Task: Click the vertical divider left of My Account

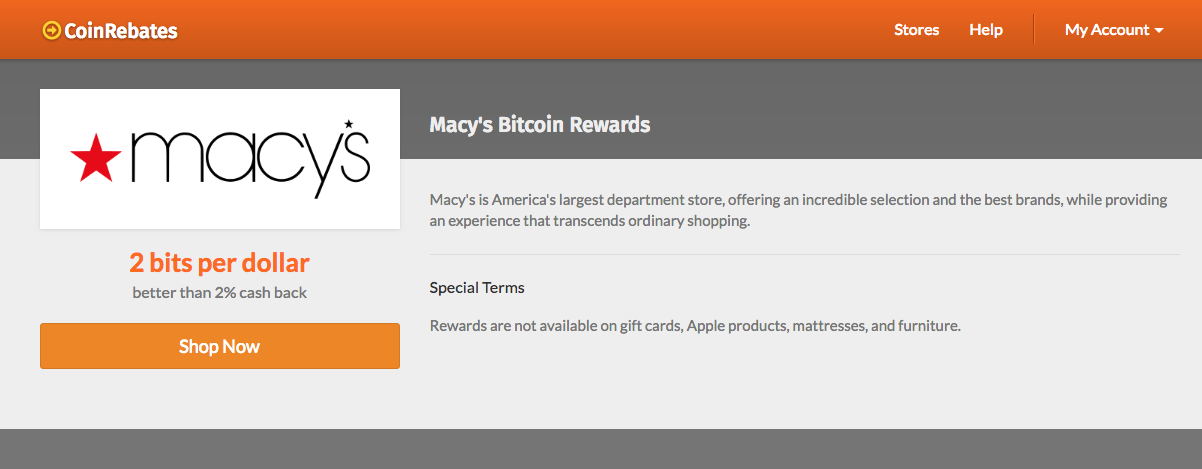Action: [x=1033, y=30]
